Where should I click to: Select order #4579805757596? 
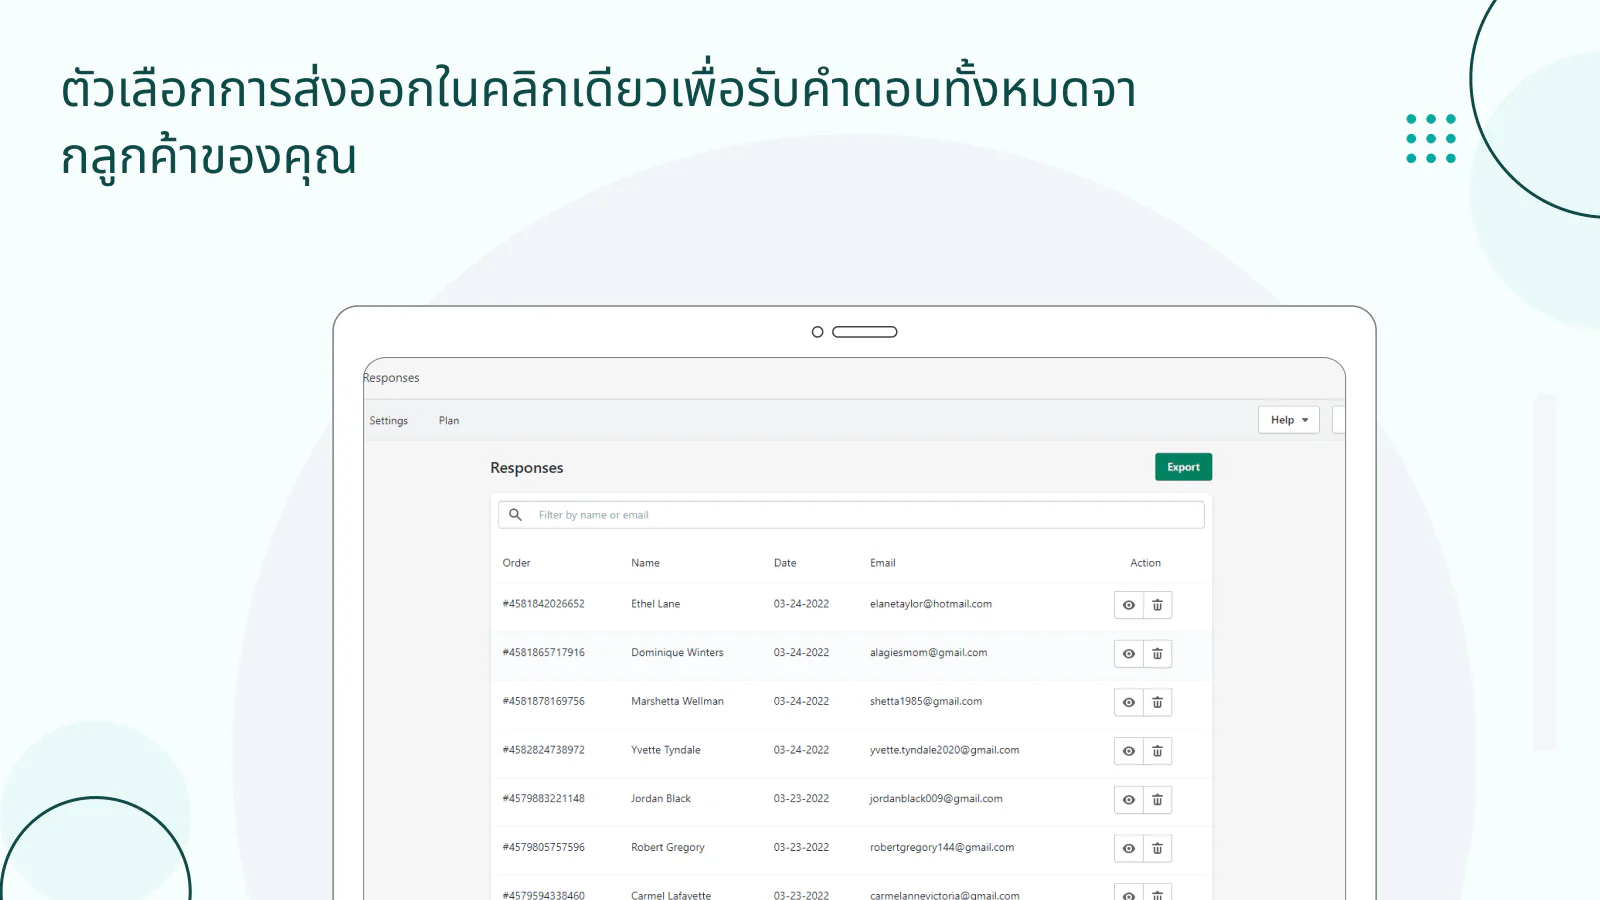point(543,848)
